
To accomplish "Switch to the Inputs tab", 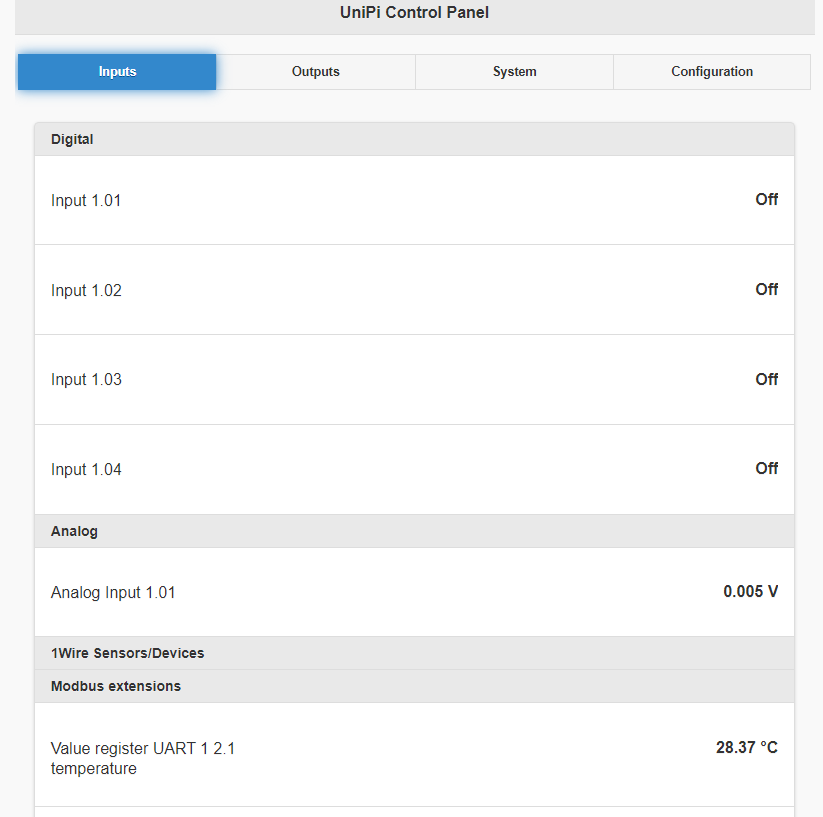I will (x=117, y=72).
